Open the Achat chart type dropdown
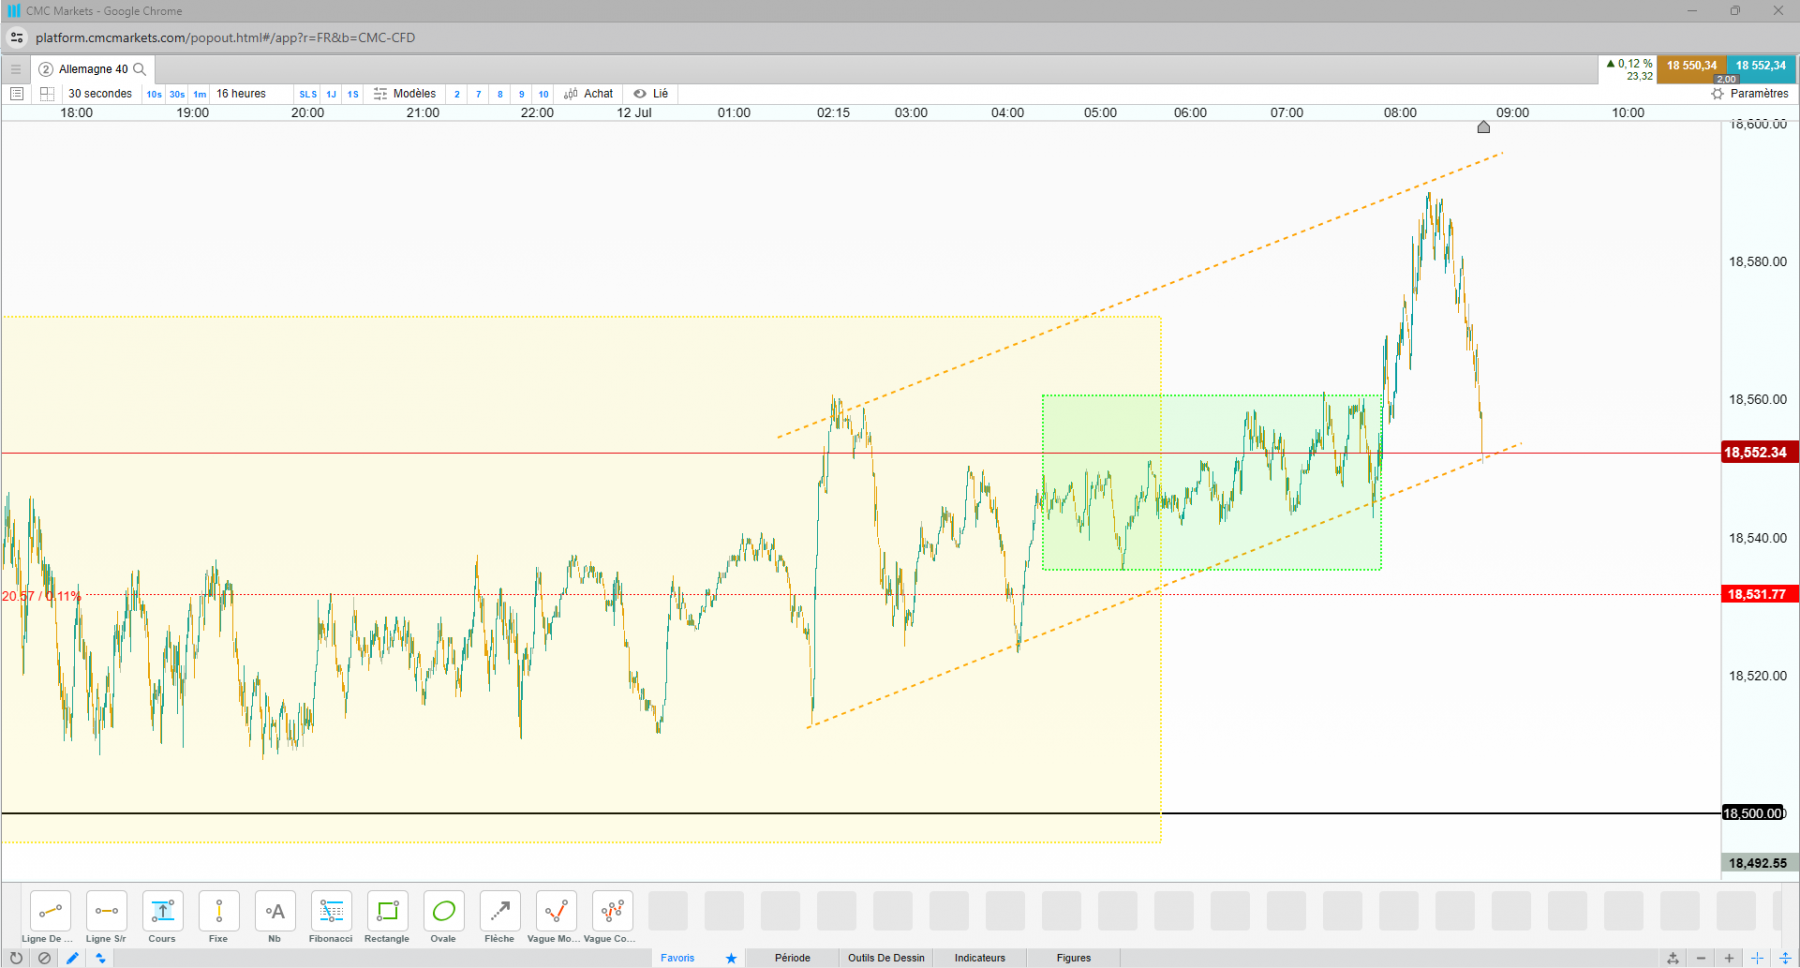Image resolution: width=1800 pixels, height=968 pixels. pos(589,94)
